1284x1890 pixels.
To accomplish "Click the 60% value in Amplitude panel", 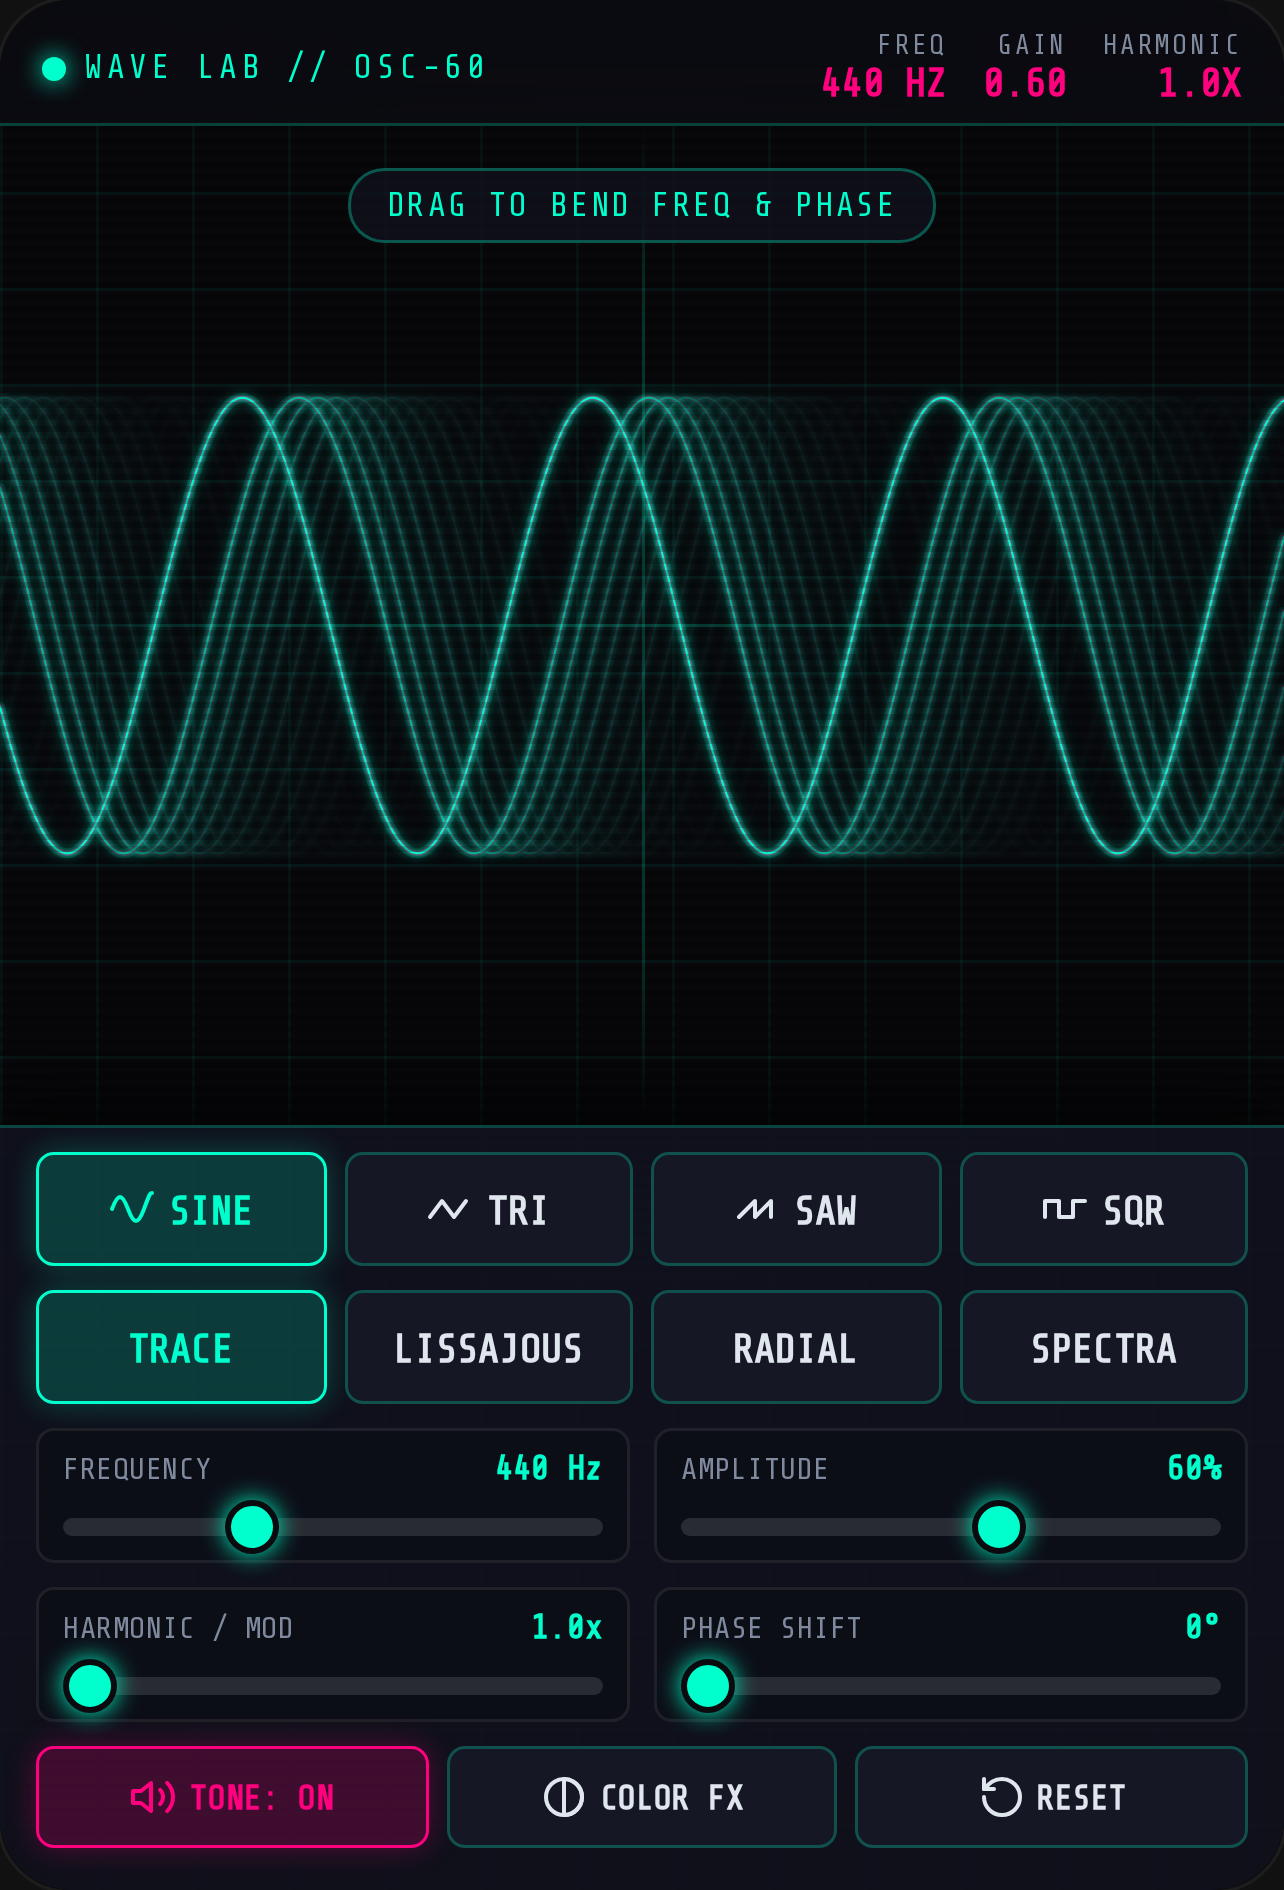I will 1195,1468.
